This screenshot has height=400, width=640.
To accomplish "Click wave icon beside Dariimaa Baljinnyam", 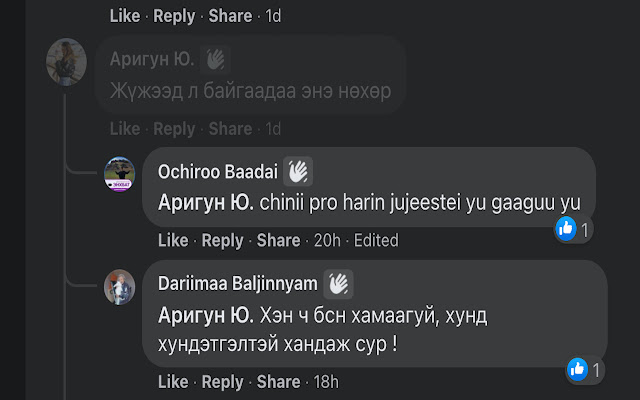I will (x=338, y=284).
